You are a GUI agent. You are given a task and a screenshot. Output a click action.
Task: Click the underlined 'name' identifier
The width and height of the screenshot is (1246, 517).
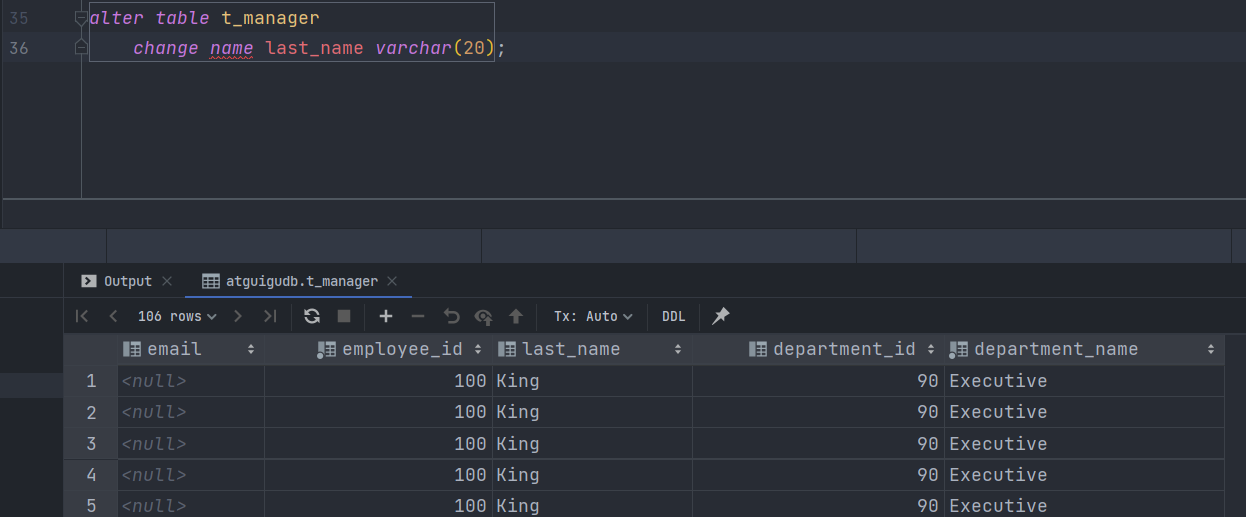tap(232, 48)
